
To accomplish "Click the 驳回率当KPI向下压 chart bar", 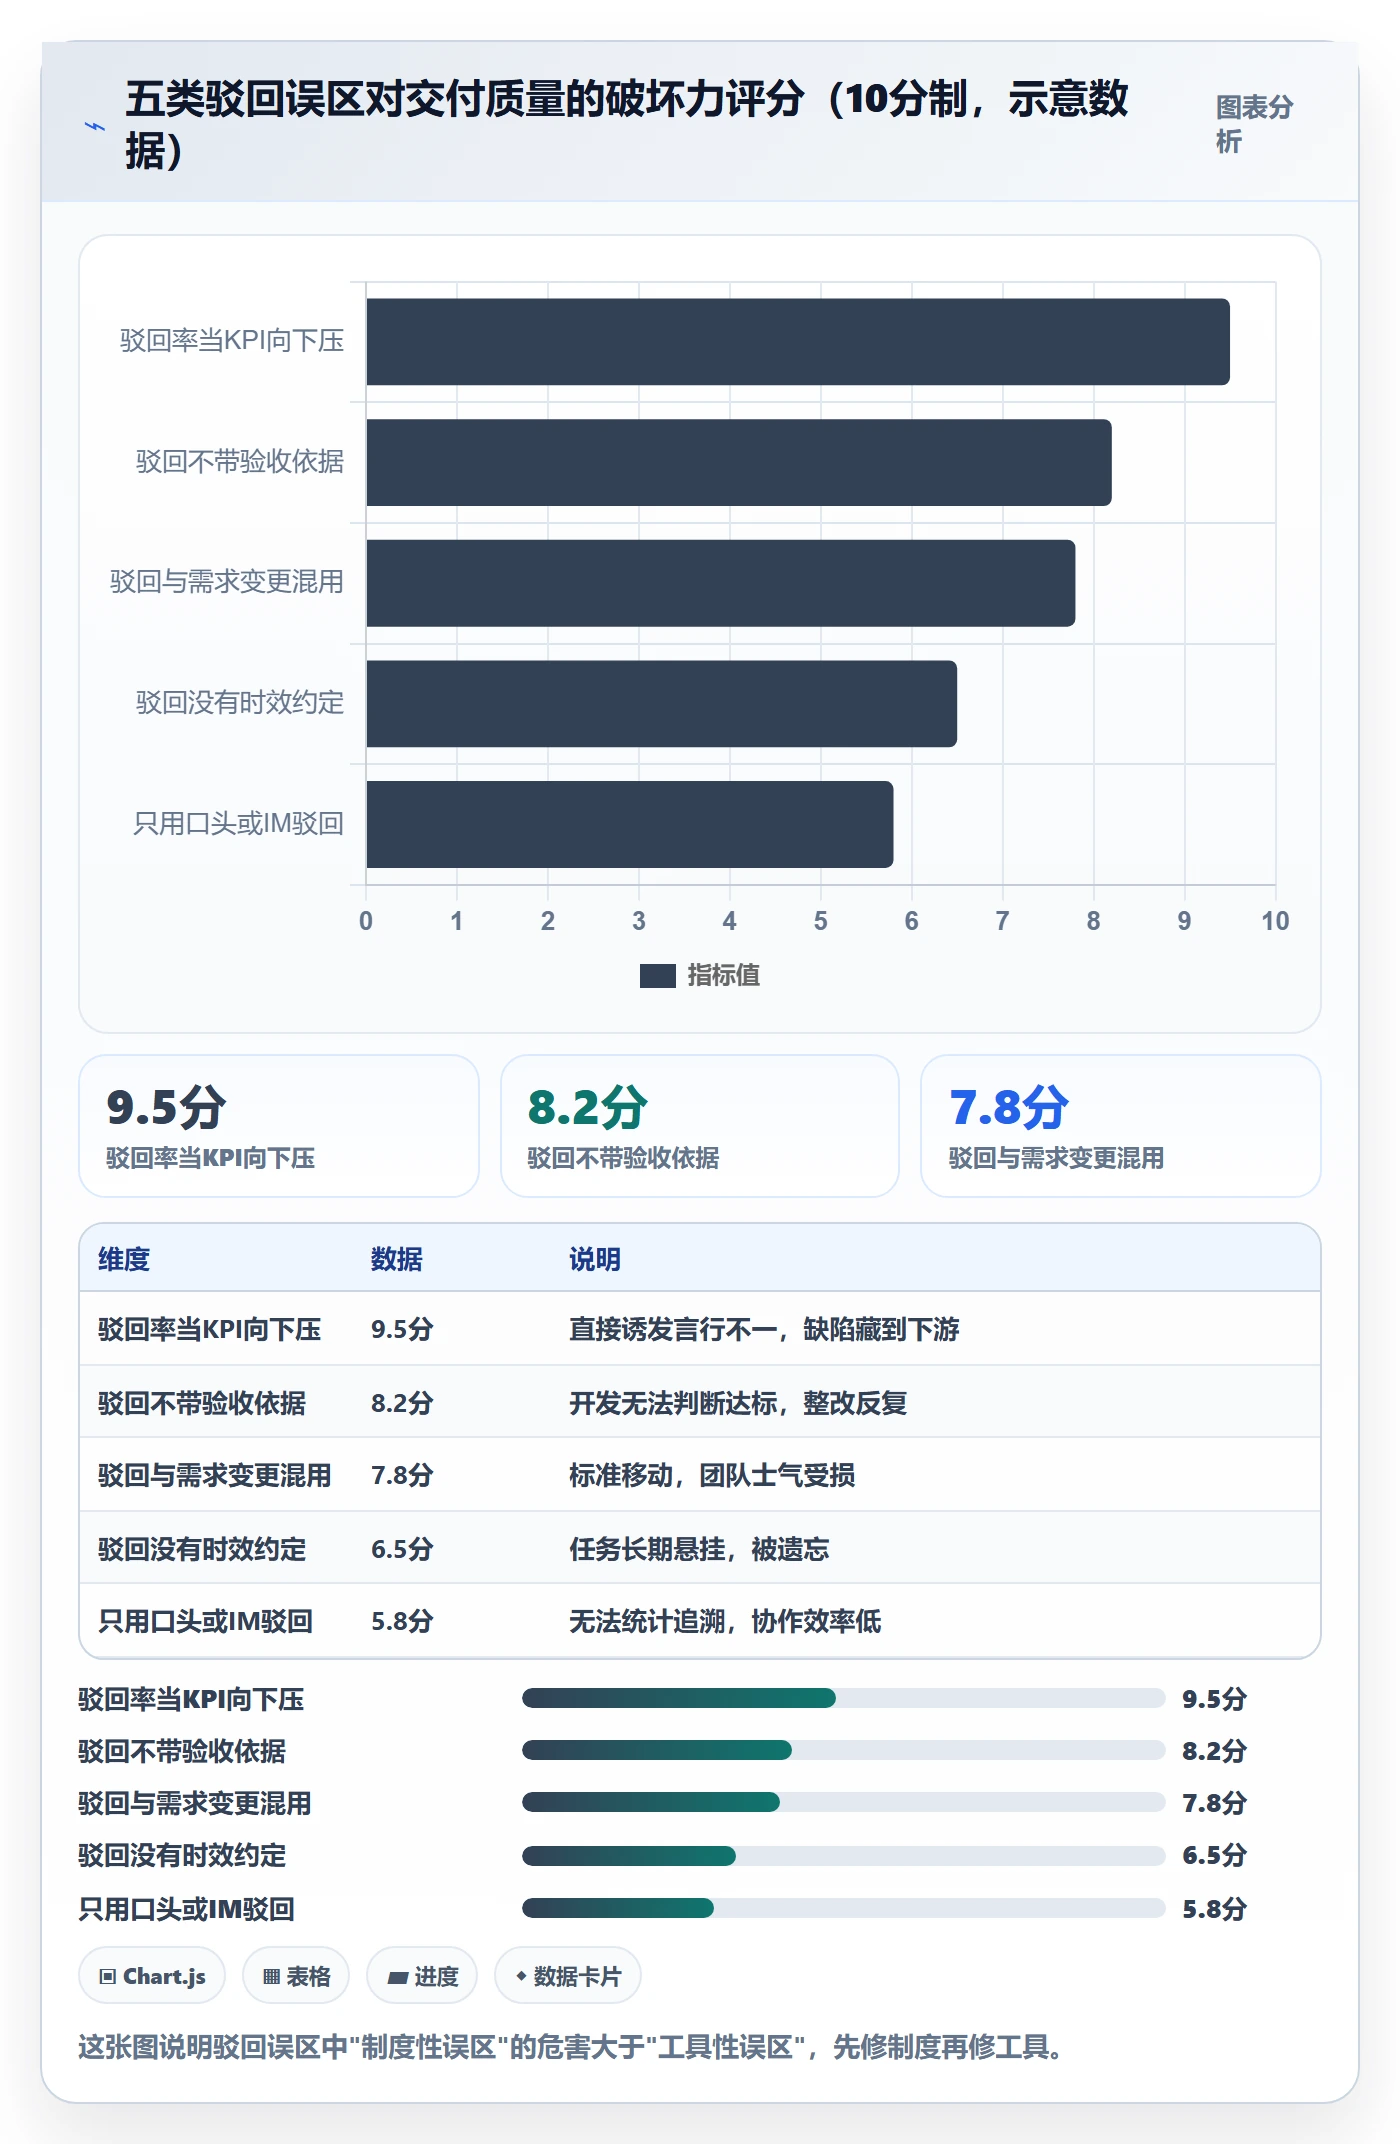I will 797,342.
